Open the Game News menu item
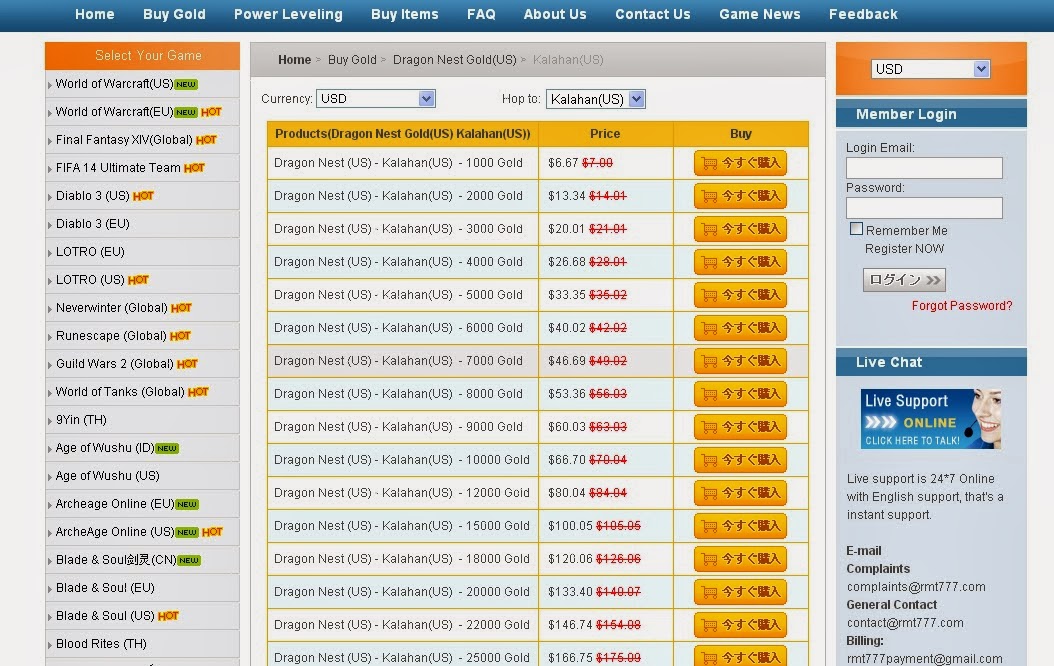This screenshot has width=1054, height=666. point(760,14)
